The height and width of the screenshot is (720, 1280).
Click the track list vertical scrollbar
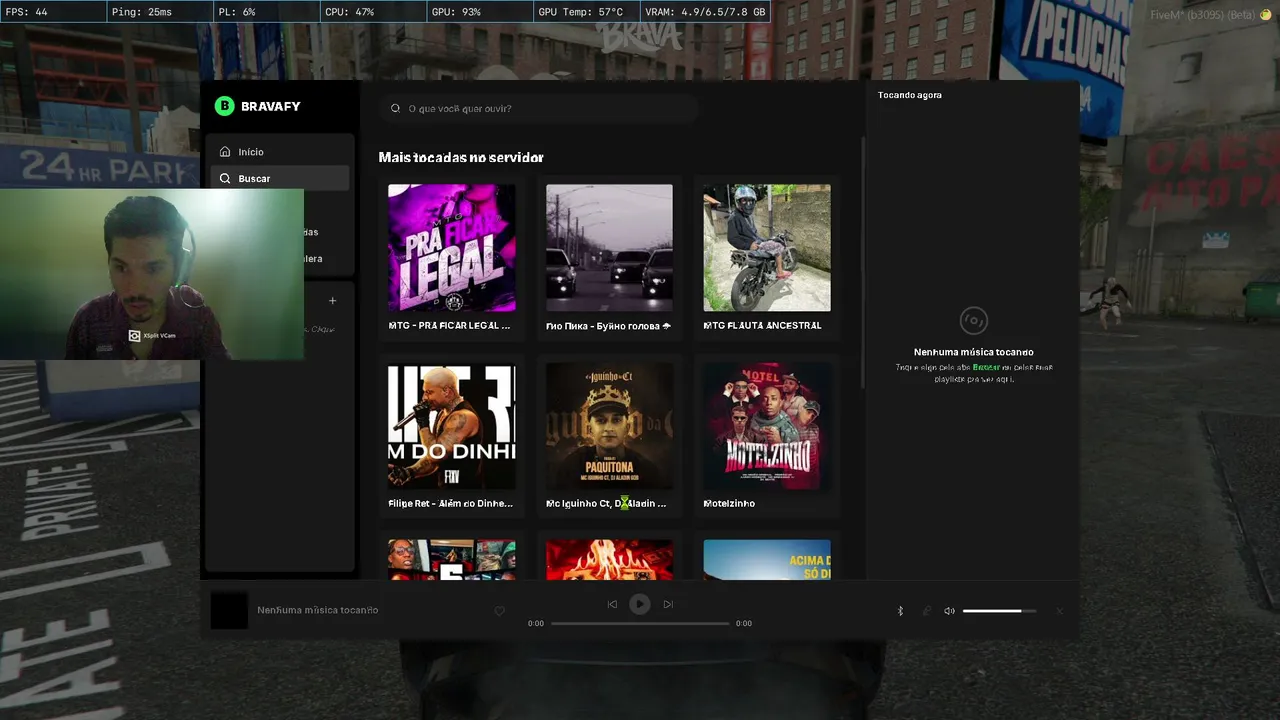click(x=862, y=262)
